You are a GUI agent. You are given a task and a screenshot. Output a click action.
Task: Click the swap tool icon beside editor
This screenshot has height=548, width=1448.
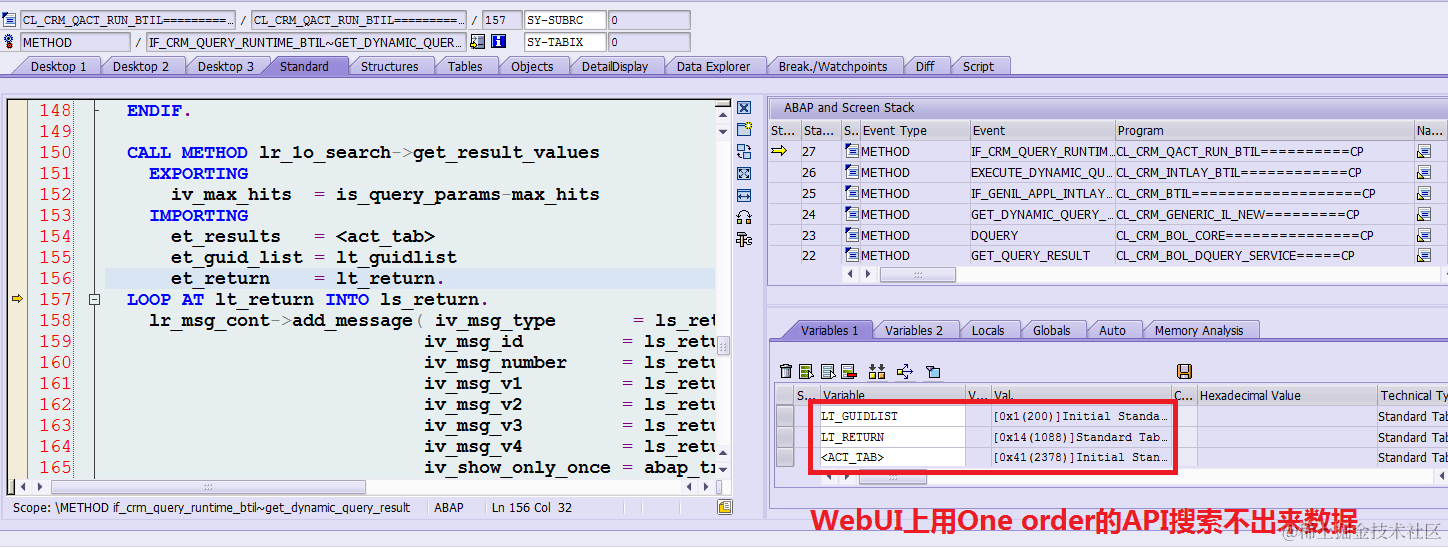[x=743, y=151]
